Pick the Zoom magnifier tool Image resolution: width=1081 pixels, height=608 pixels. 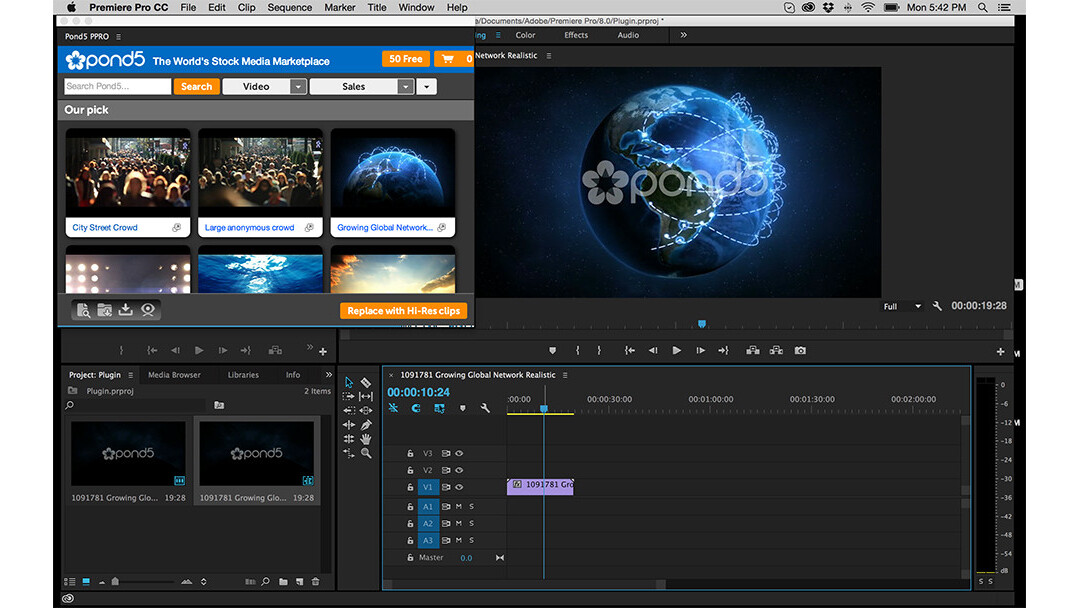[x=366, y=453]
